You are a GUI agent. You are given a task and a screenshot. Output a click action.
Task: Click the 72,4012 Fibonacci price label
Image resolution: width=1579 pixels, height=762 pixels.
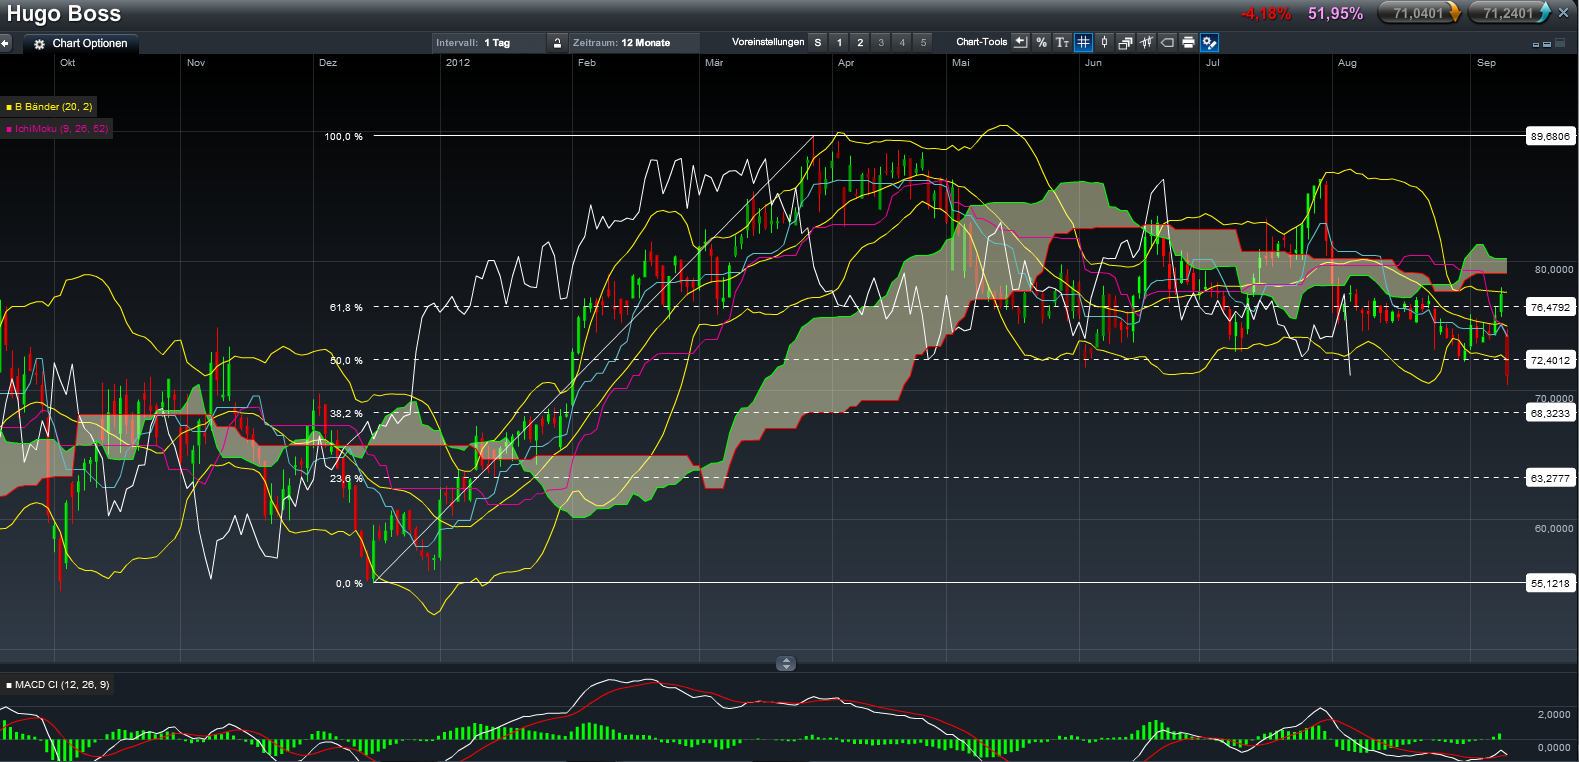pyautogui.click(x=1550, y=360)
